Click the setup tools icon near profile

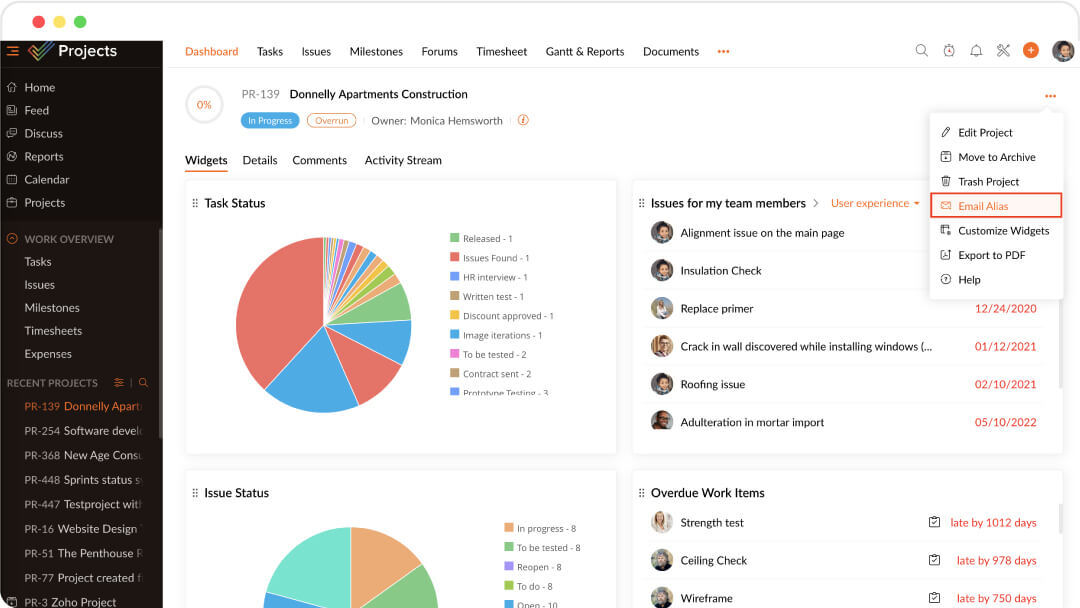(1003, 50)
